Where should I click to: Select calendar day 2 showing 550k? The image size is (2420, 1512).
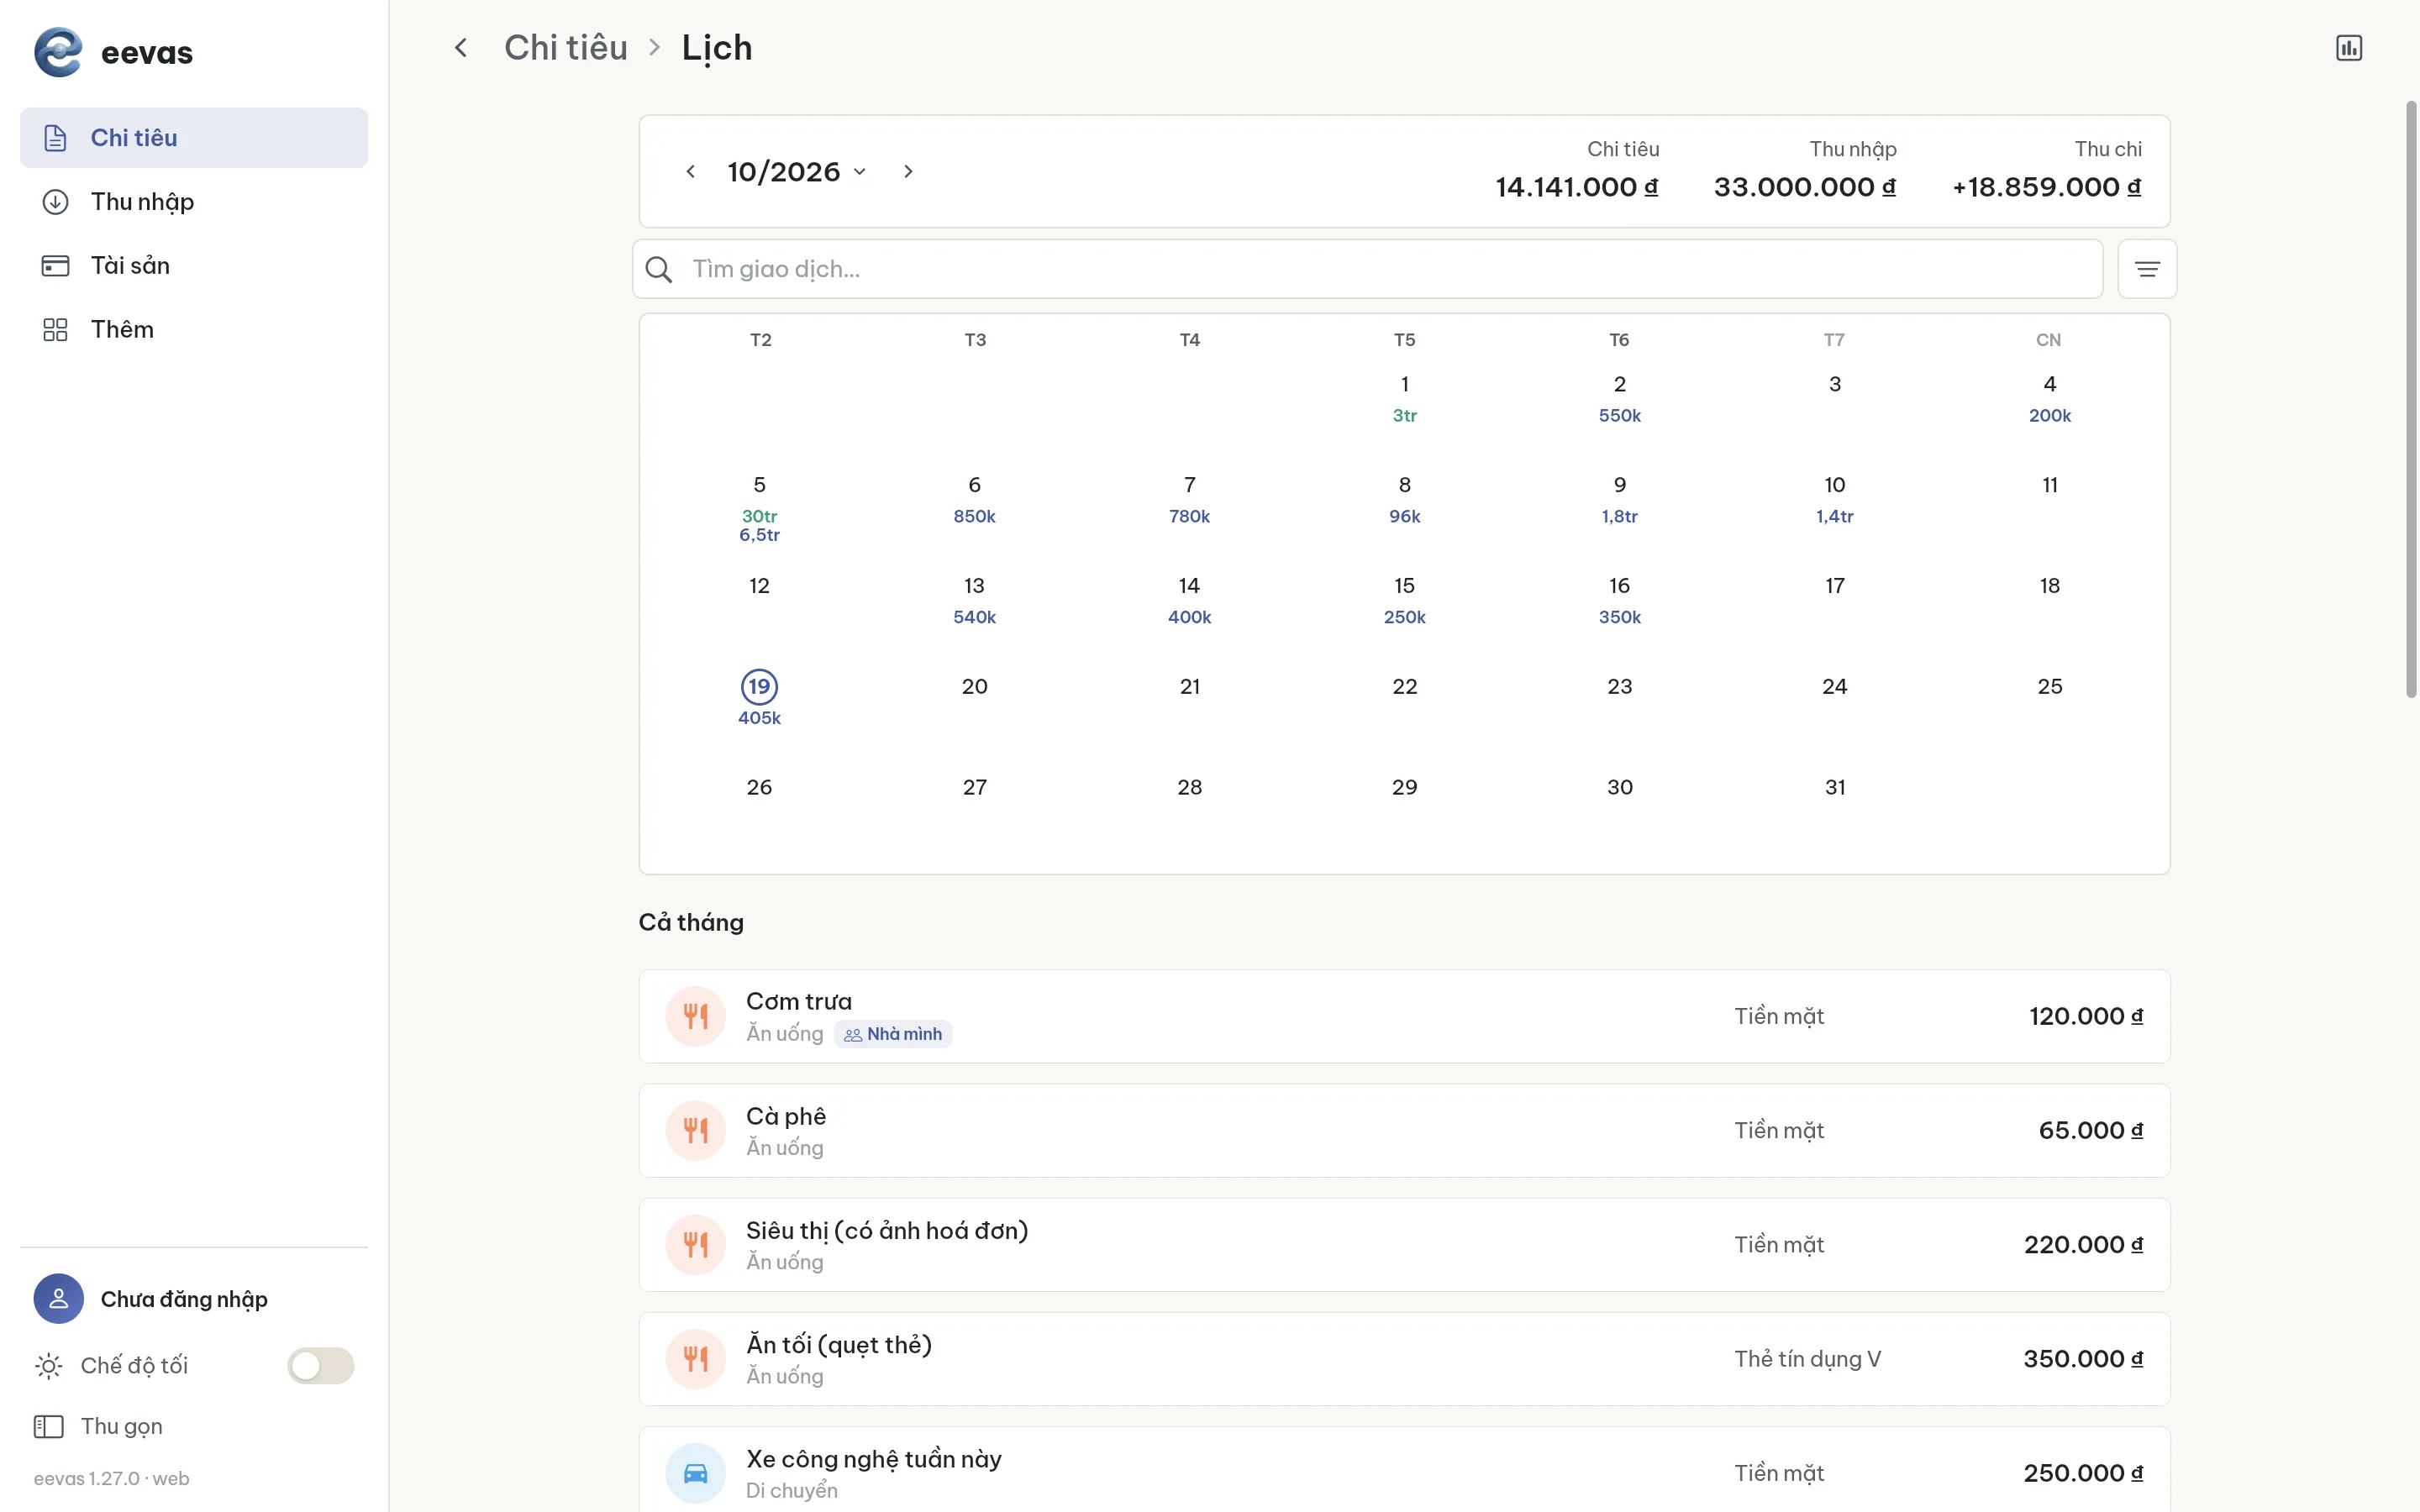click(1620, 399)
